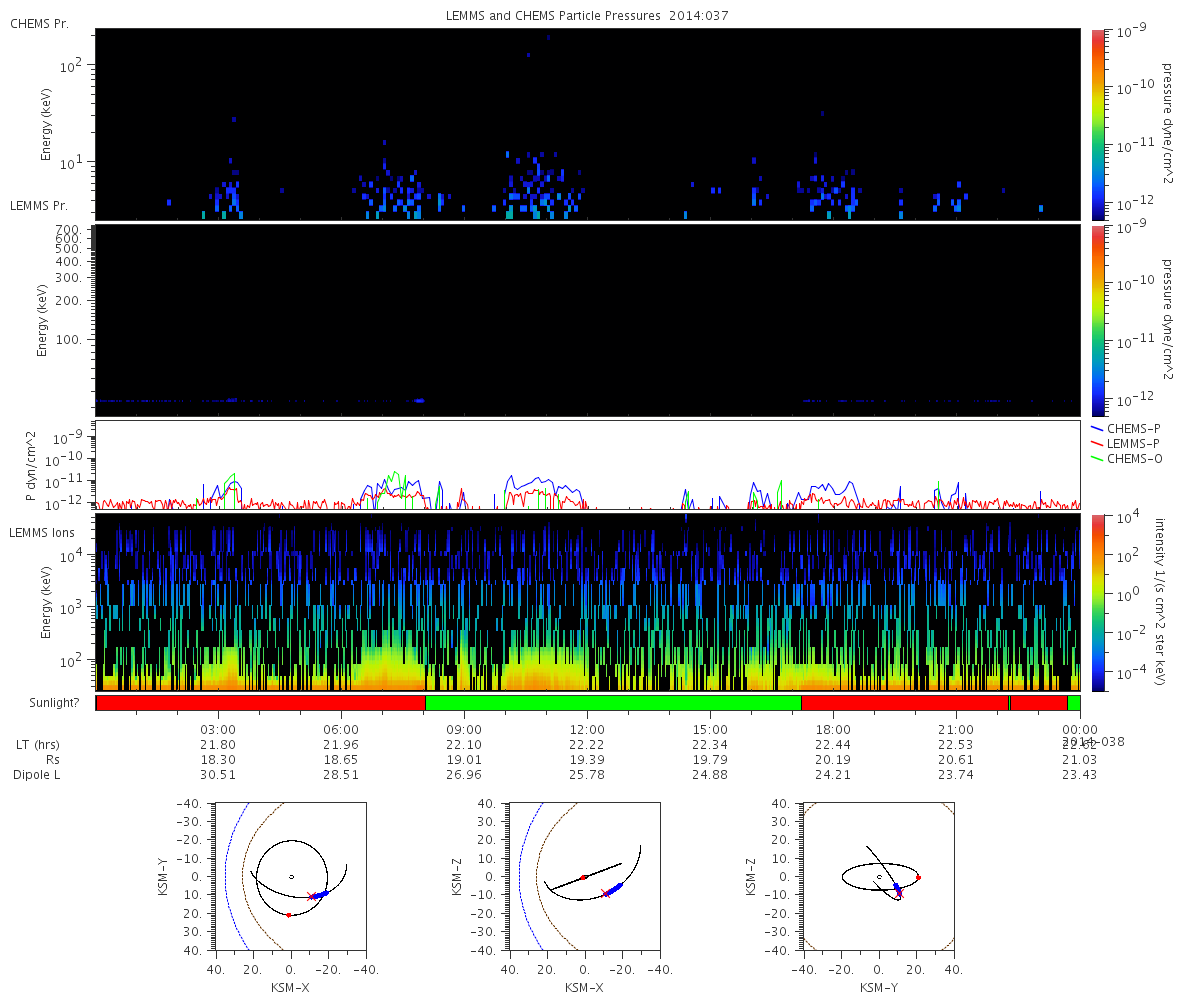Click the top CHEMS pressure color bar
1200x1000 pixels.
tap(1098, 124)
